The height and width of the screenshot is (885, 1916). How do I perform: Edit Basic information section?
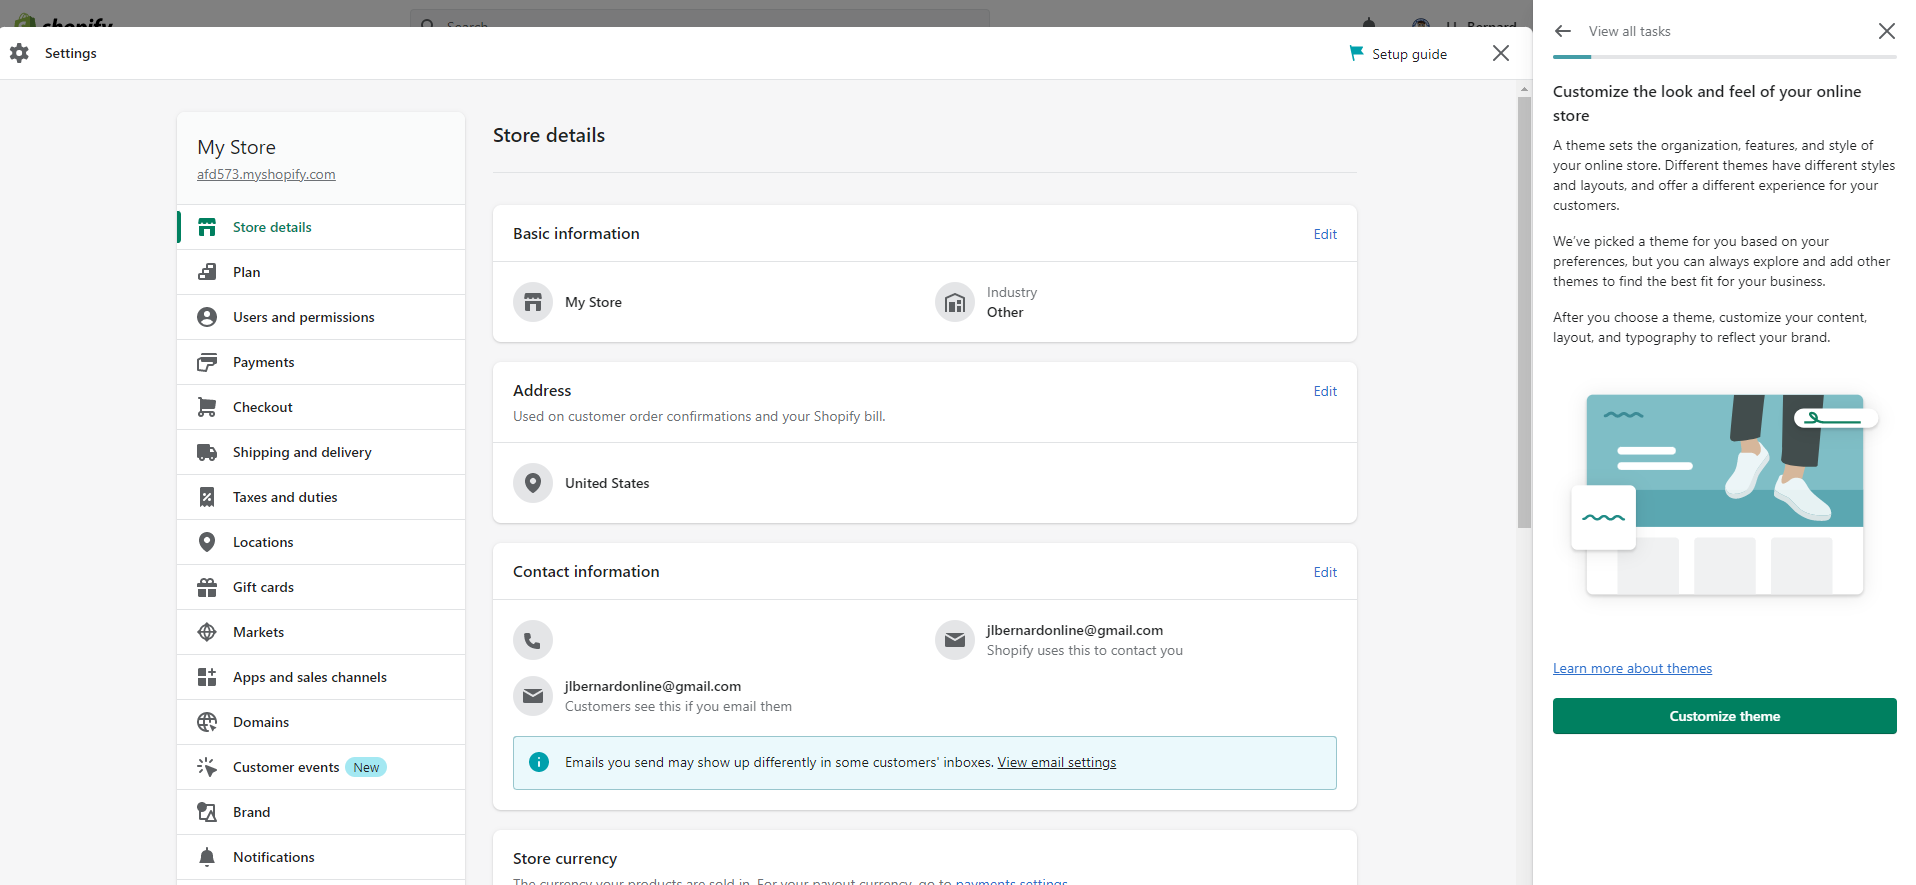pos(1325,234)
